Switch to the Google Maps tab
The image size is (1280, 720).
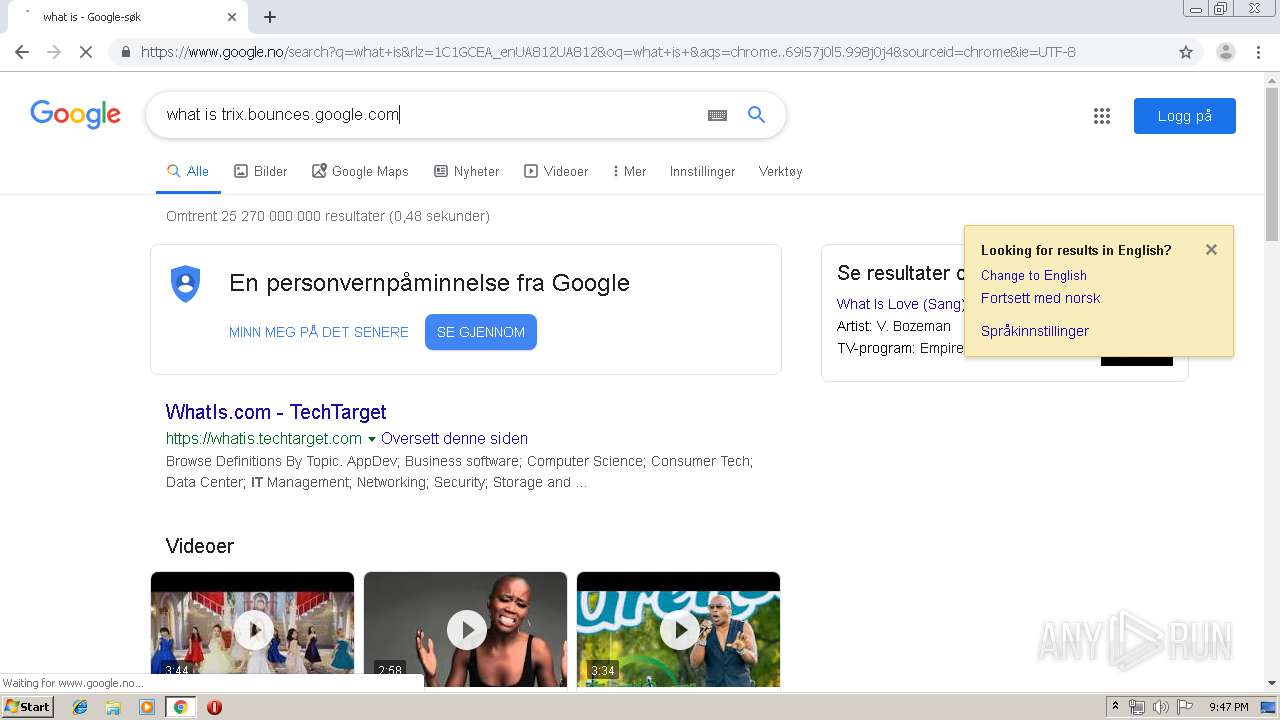click(x=360, y=171)
